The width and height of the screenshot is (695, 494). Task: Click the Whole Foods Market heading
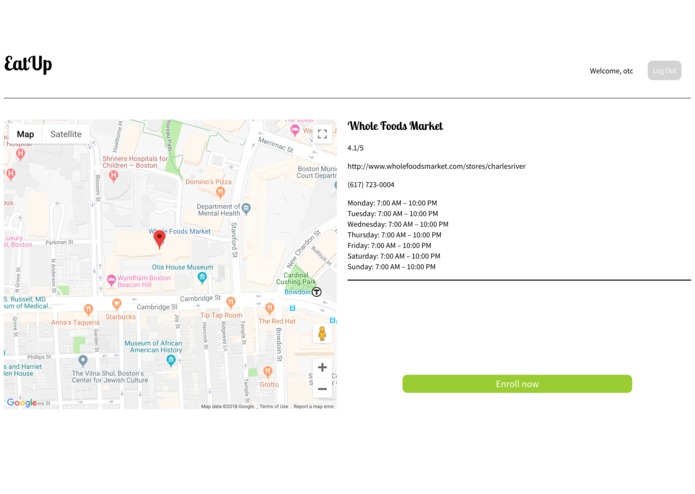pyautogui.click(x=395, y=126)
